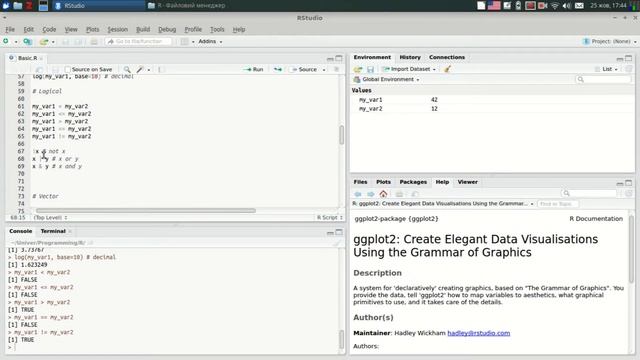Click the Wi-Fi icon in system tray
The image size is (640, 360).
[x=555, y=6]
